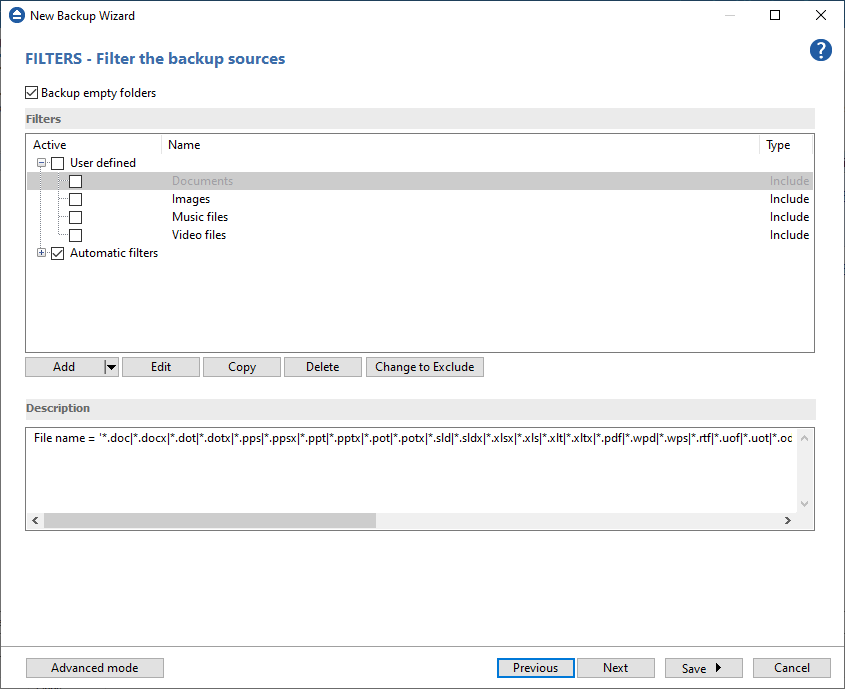Toggle the Backup empty folders checkbox

(x=31, y=93)
